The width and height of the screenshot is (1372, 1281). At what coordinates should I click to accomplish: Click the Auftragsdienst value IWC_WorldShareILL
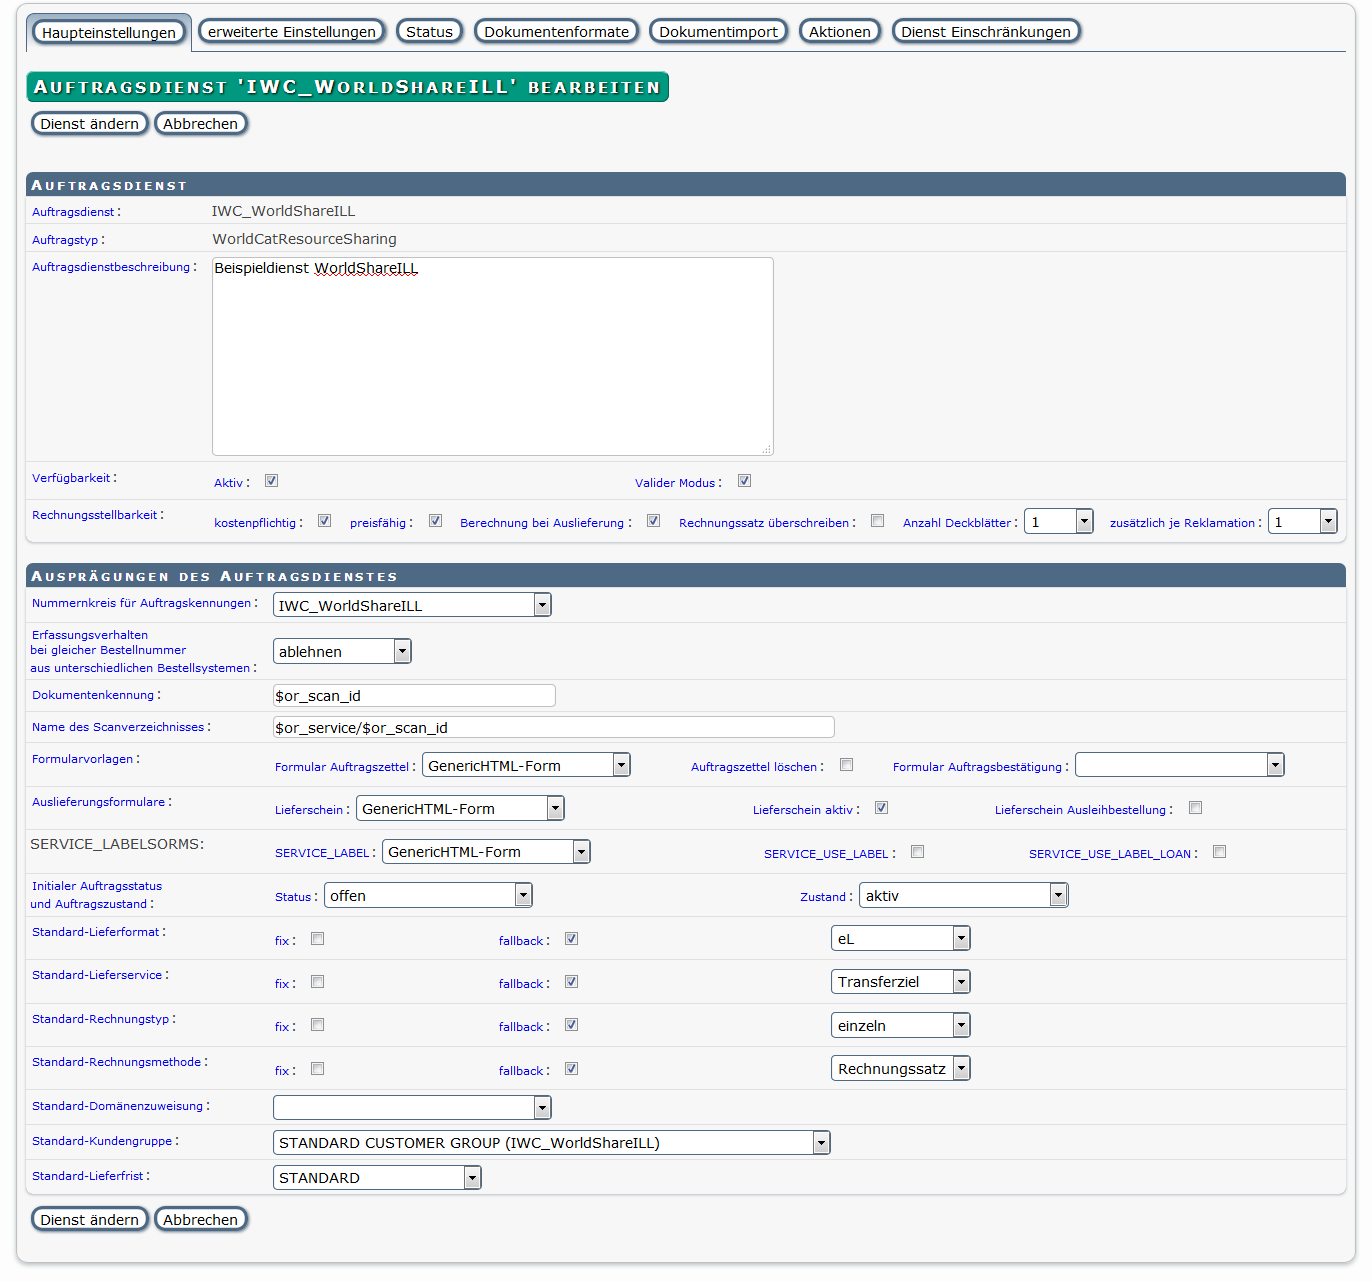pos(283,211)
